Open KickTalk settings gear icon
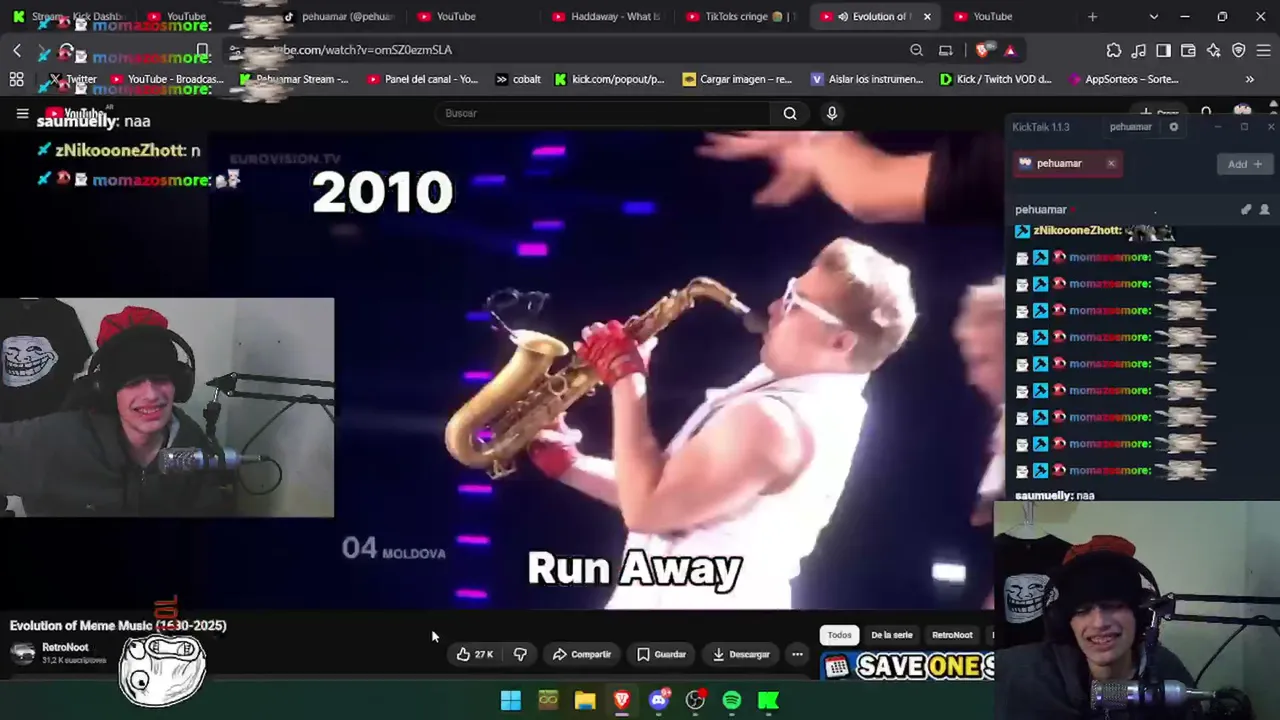The height and width of the screenshot is (720, 1280). coord(1174,127)
